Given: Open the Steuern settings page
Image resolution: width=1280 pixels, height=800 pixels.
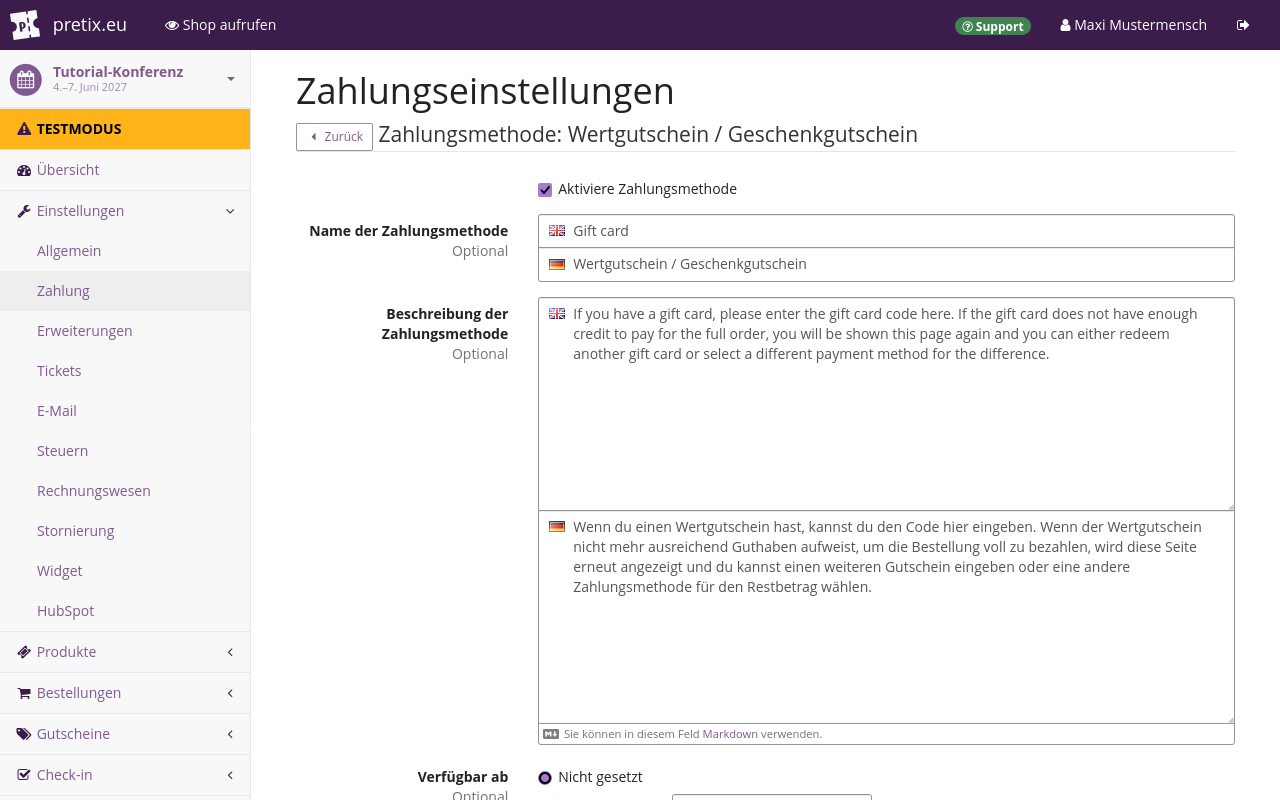Looking at the screenshot, I should pos(125,451).
